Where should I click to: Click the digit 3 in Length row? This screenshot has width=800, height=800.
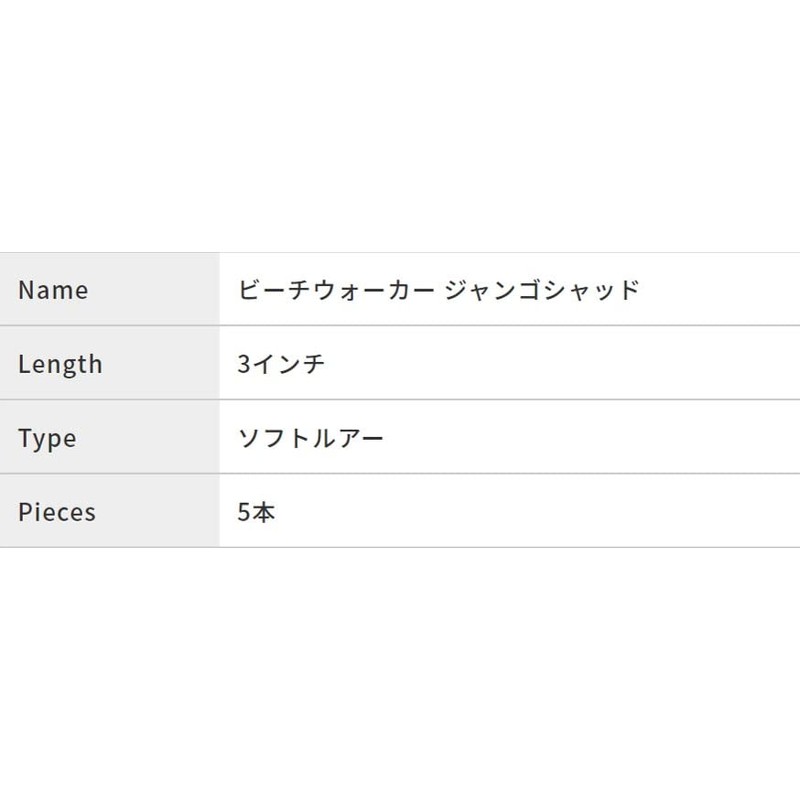tap(244, 364)
